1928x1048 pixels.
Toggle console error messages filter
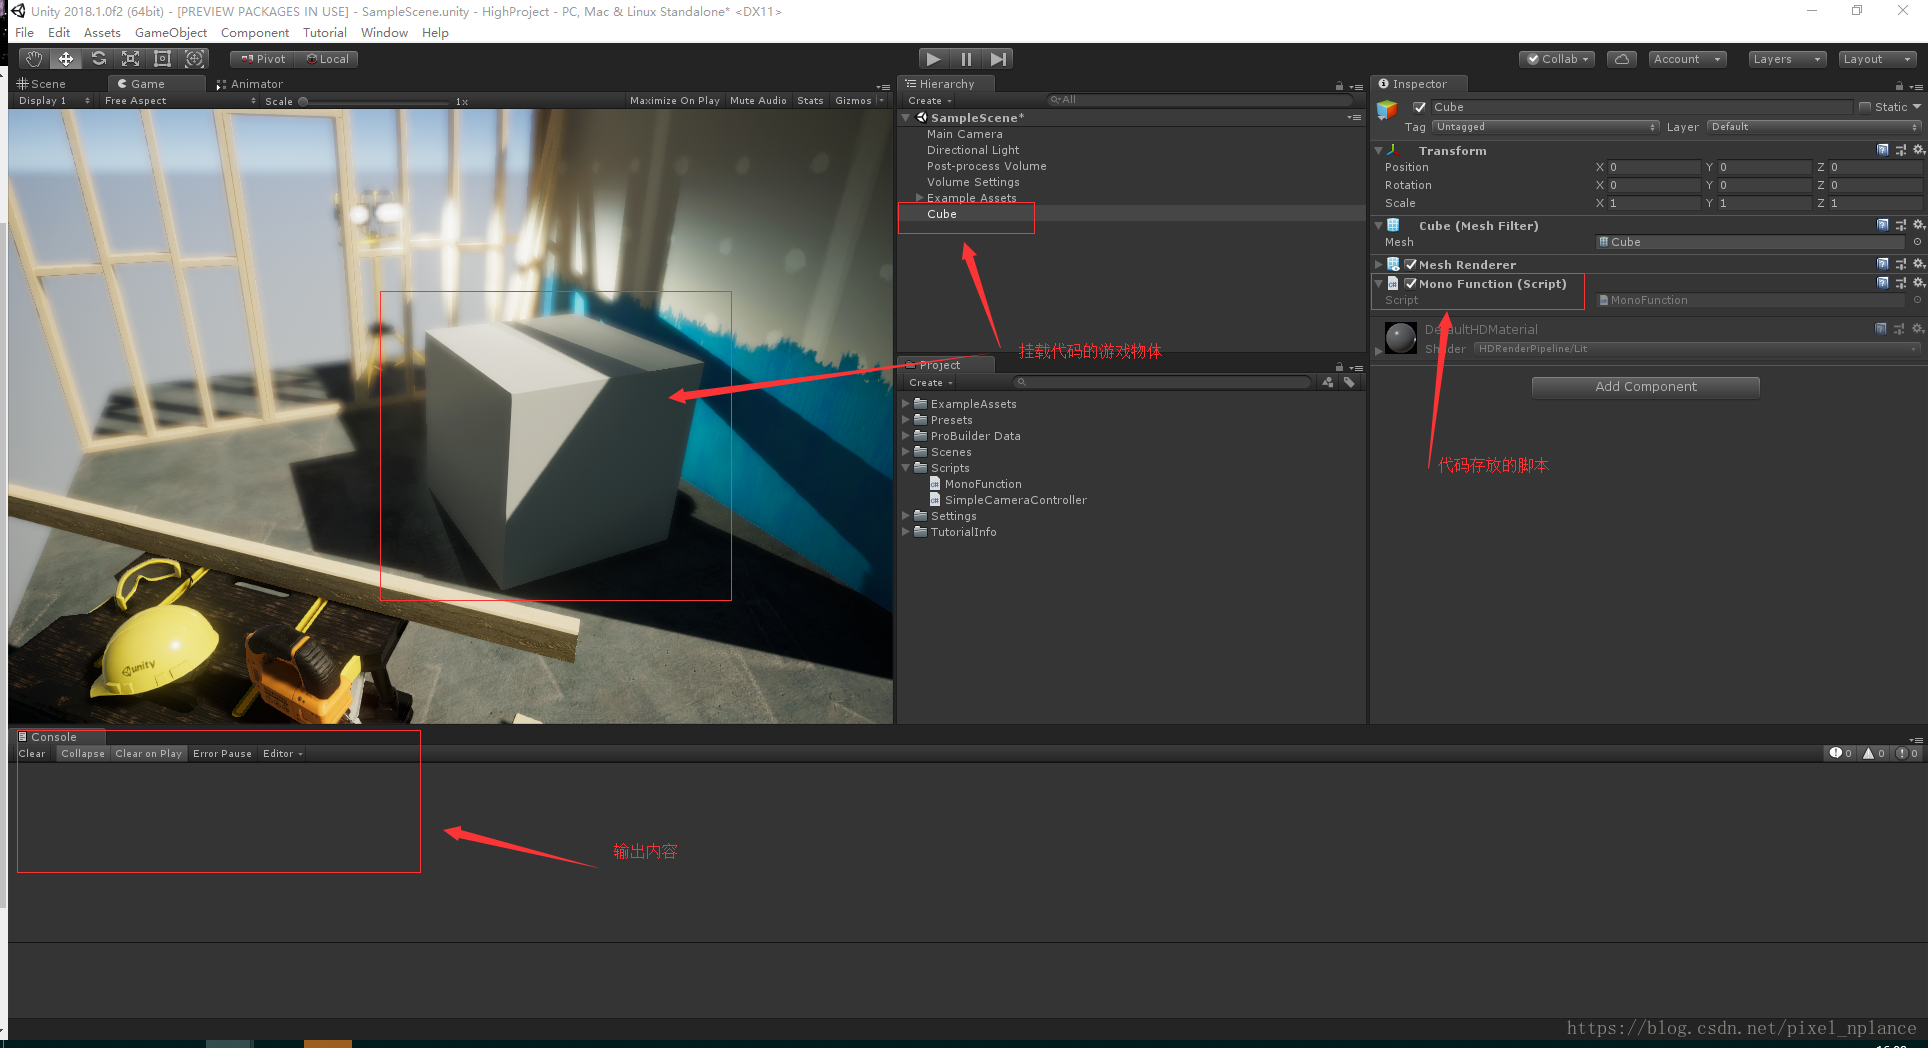(1908, 753)
